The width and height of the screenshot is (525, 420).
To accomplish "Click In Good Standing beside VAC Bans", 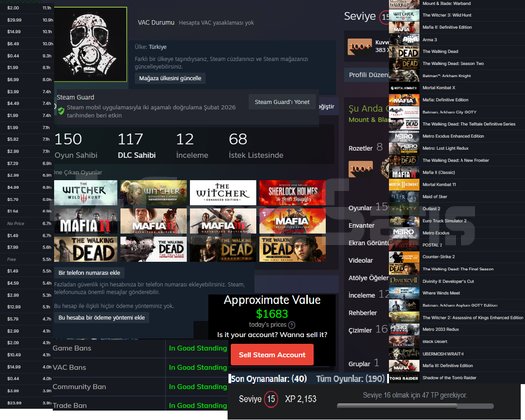I will (x=198, y=367).
